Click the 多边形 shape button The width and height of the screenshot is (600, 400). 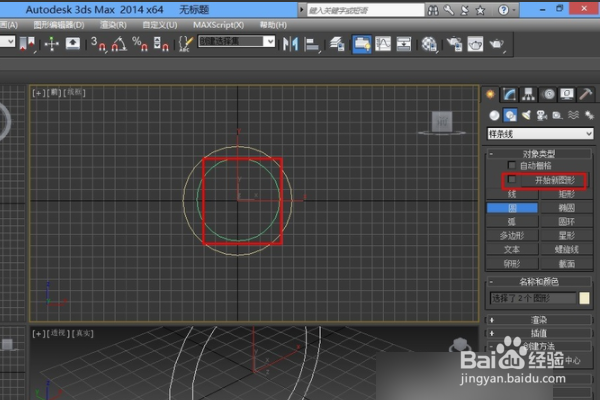tap(512, 235)
